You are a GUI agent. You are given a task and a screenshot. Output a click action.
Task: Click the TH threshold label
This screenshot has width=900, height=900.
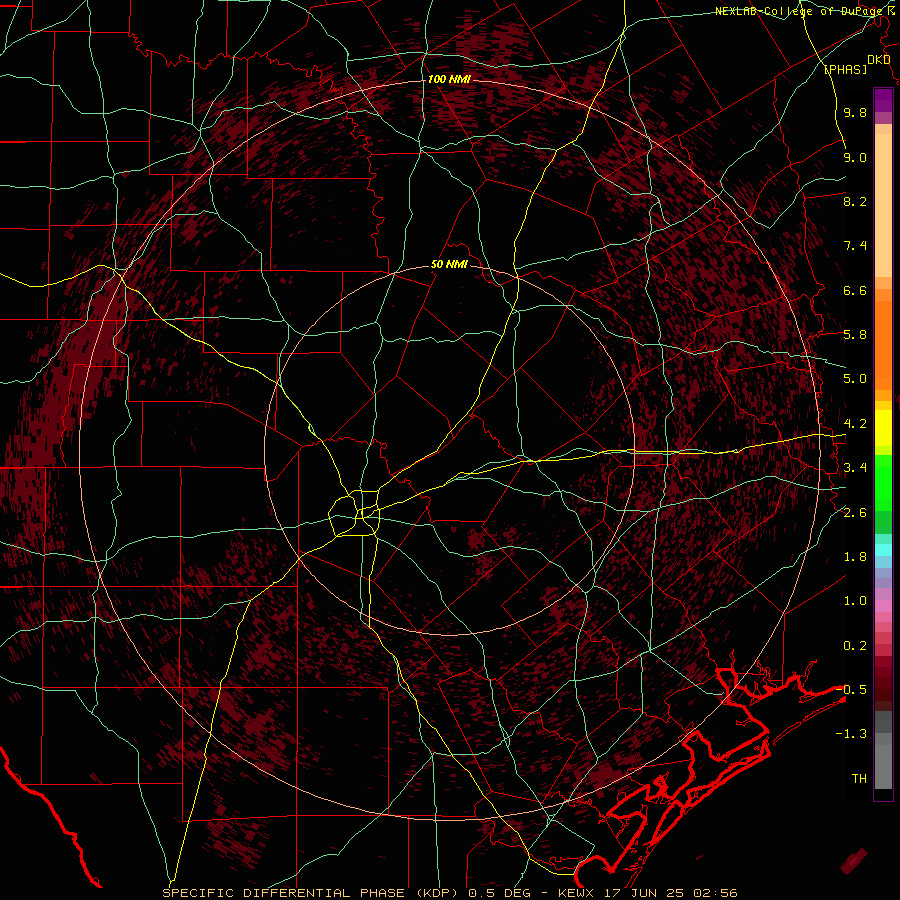click(x=859, y=779)
